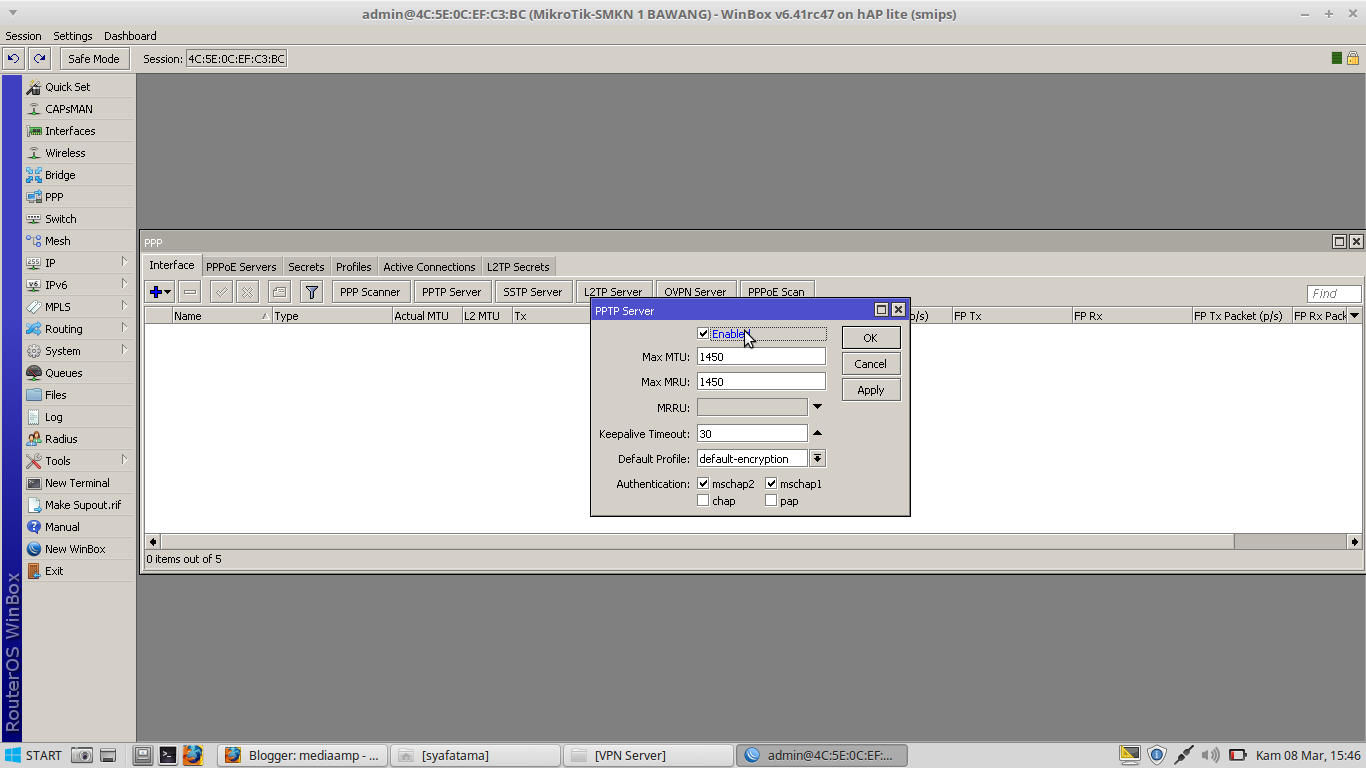Open the router Log
1366x768 pixels.
pos(79,417)
